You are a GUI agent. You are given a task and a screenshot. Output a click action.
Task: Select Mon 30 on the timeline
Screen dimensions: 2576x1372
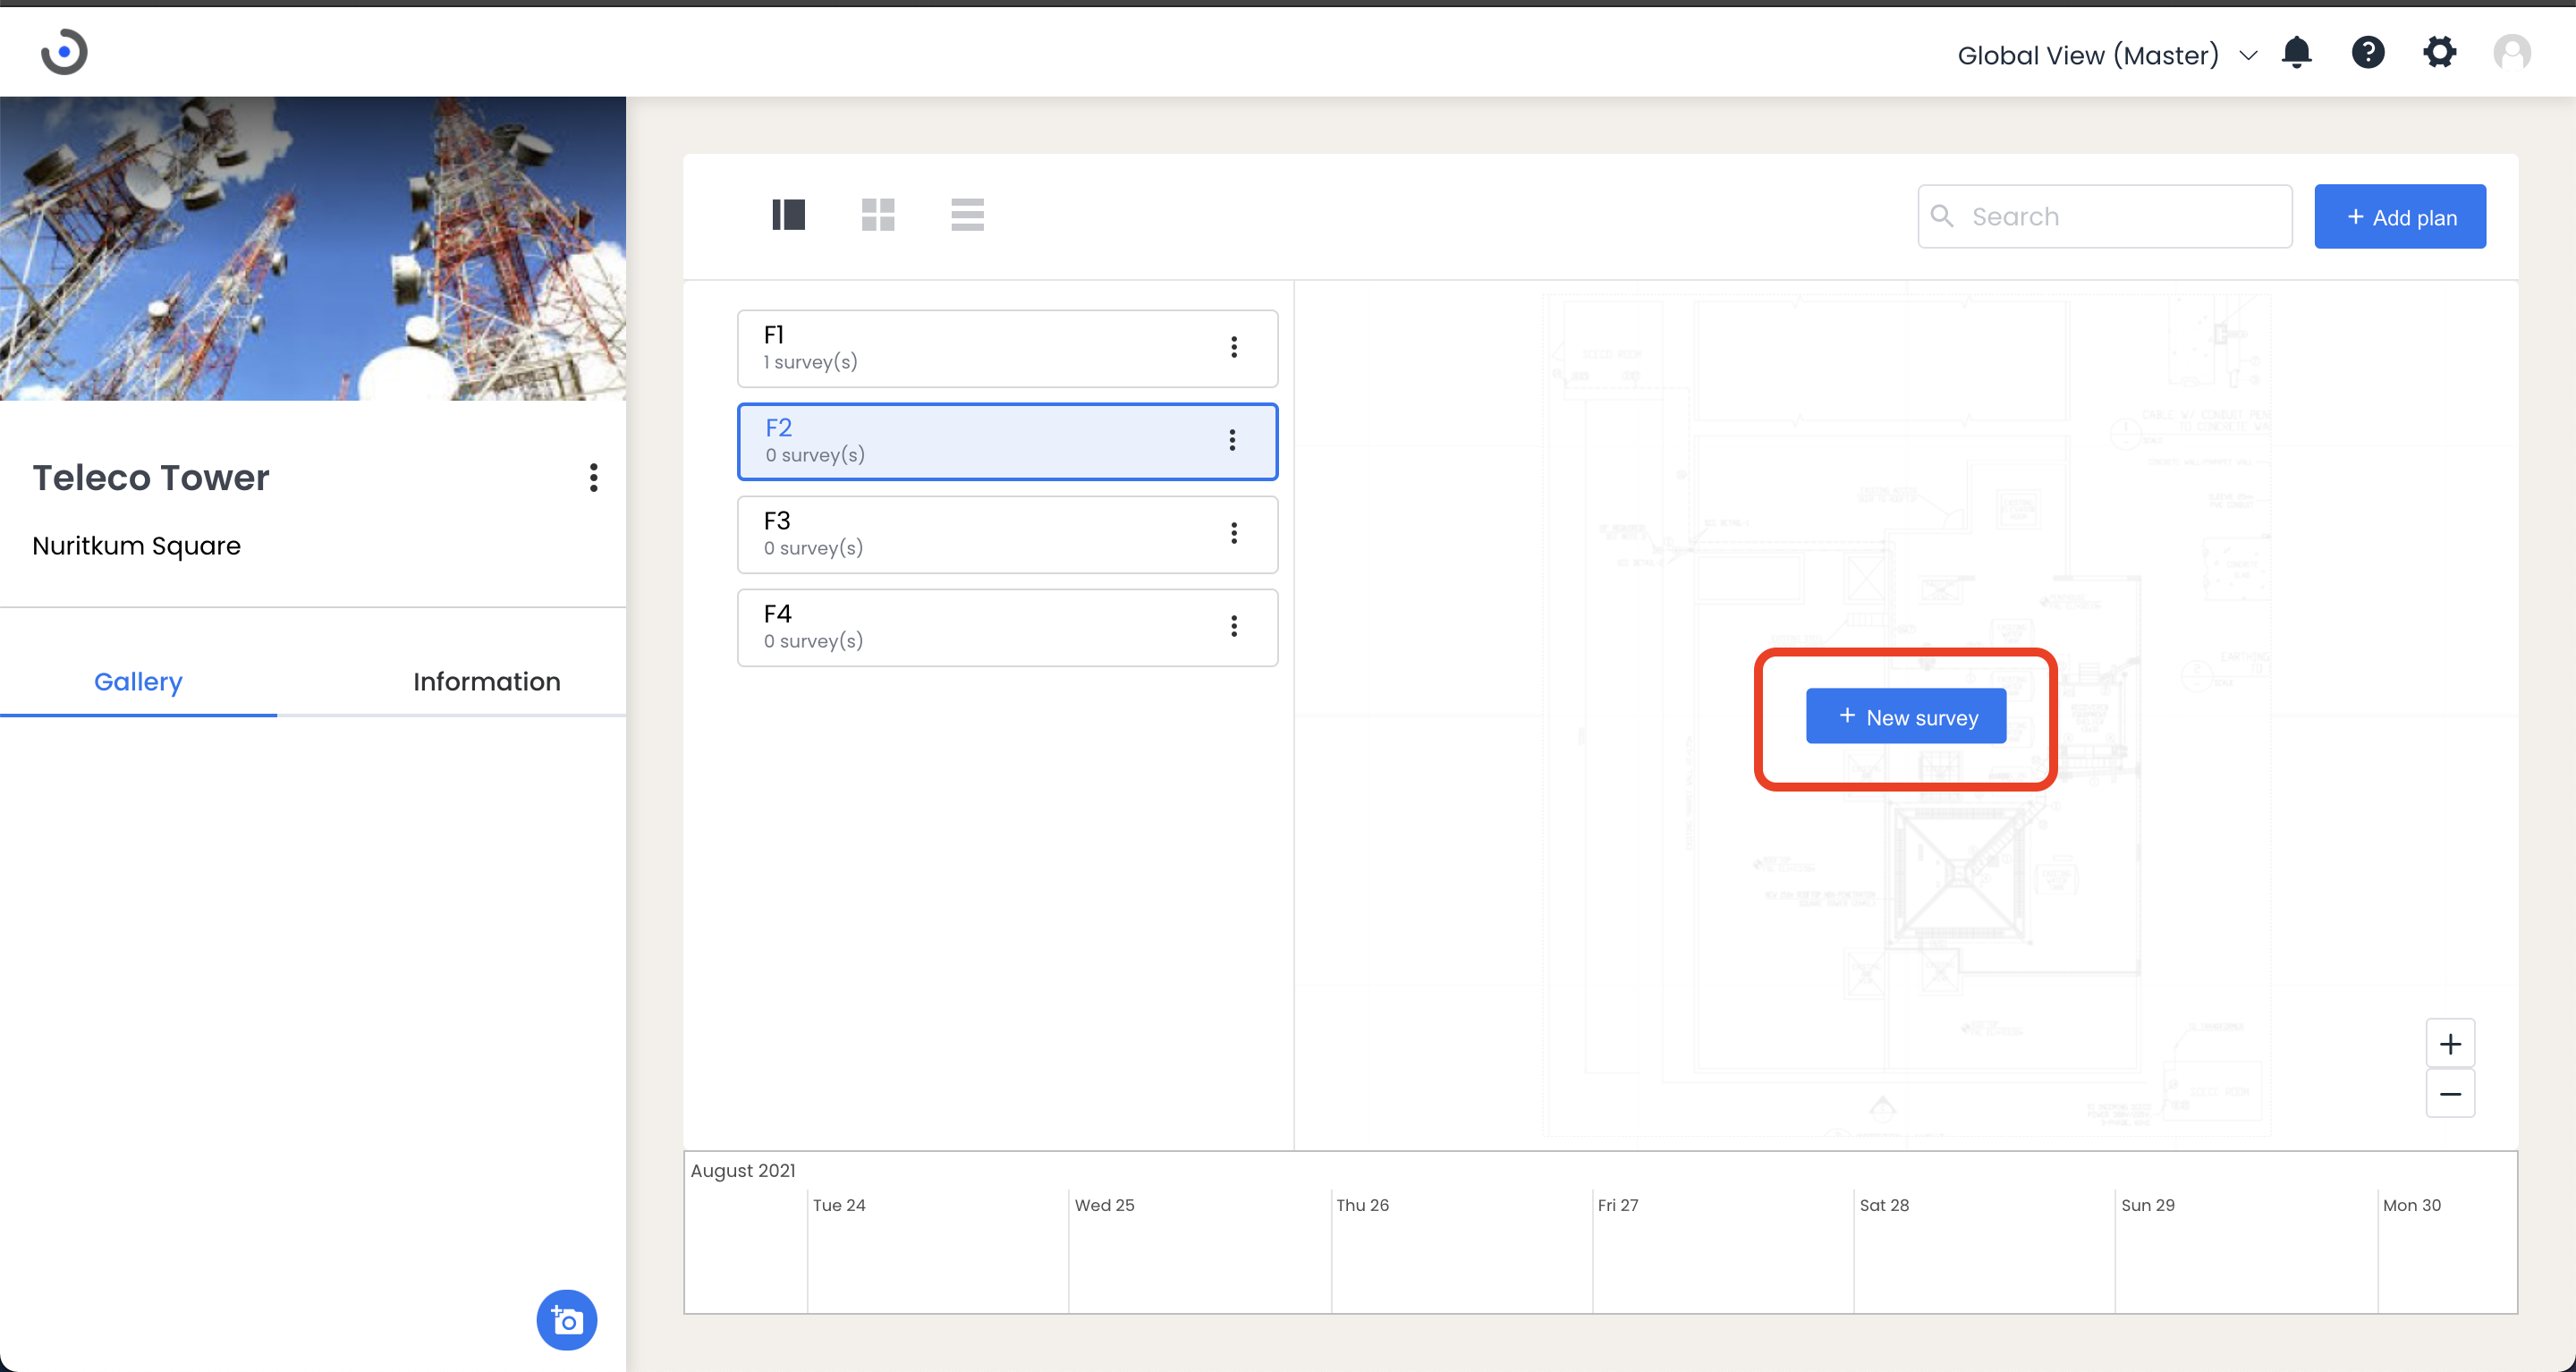tap(2411, 1205)
